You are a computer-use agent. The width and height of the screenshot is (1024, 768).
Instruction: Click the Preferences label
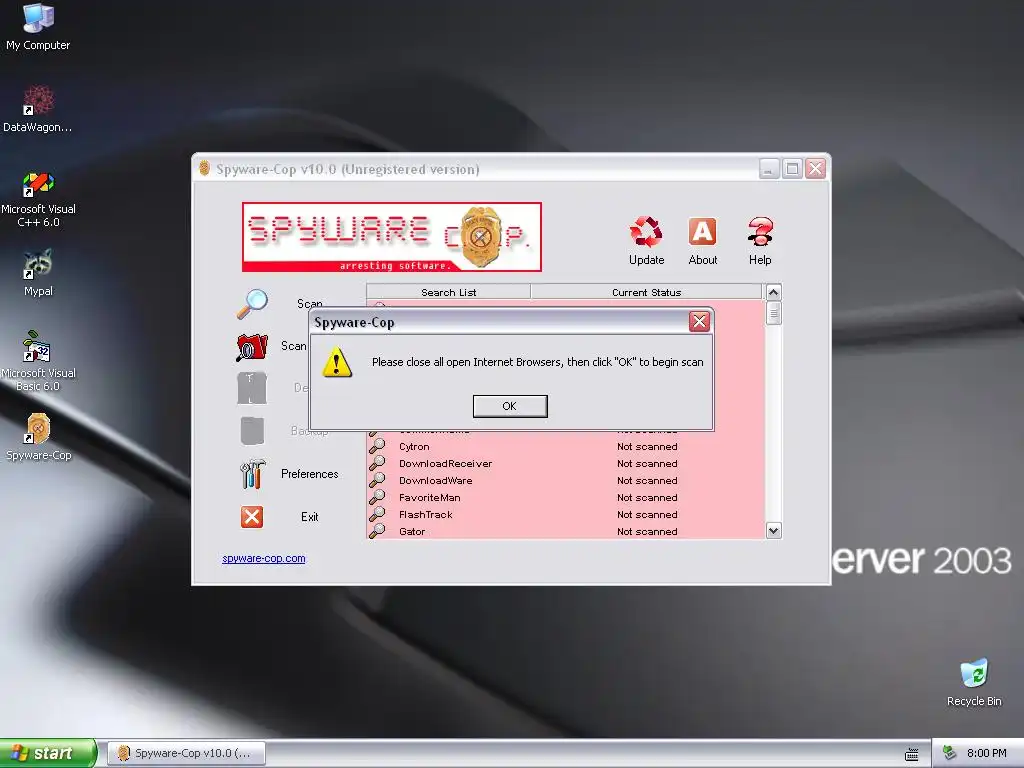[x=310, y=474]
